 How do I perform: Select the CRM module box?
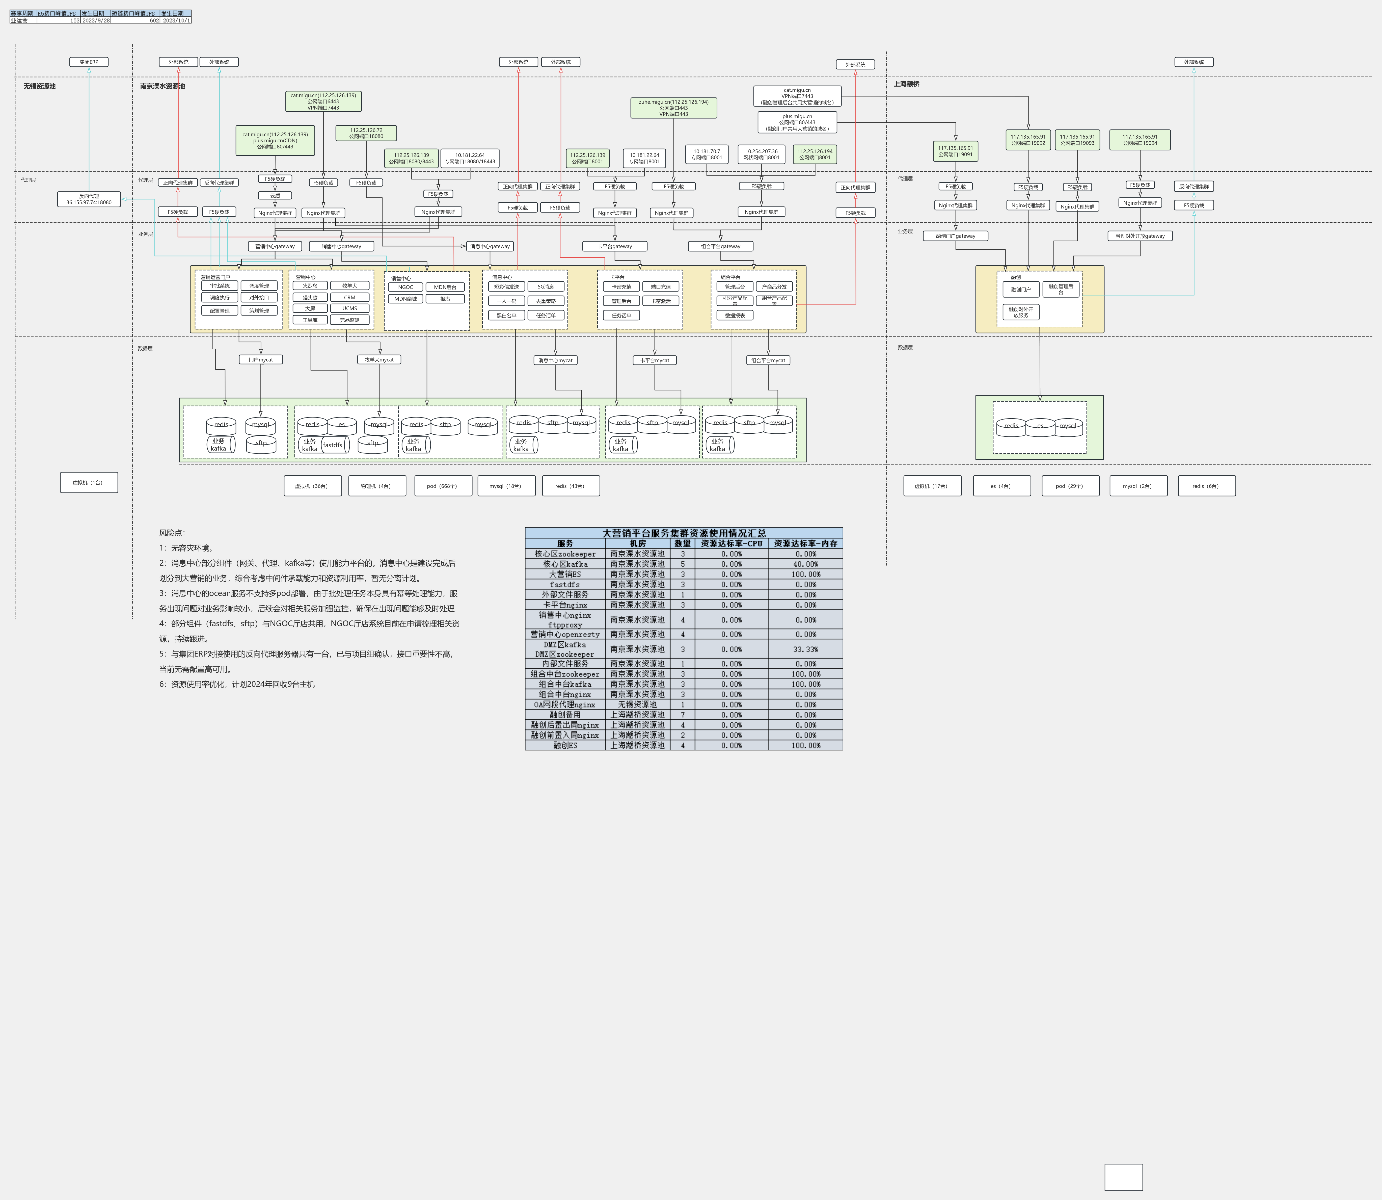(x=349, y=297)
